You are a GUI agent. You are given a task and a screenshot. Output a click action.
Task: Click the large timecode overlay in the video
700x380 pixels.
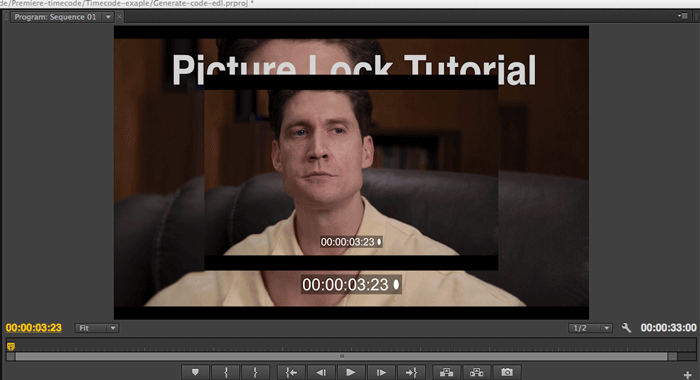pos(351,284)
